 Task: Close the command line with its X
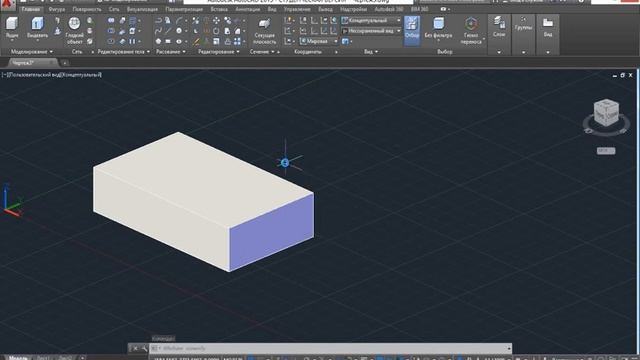pyautogui.click(x=135, y=348)
